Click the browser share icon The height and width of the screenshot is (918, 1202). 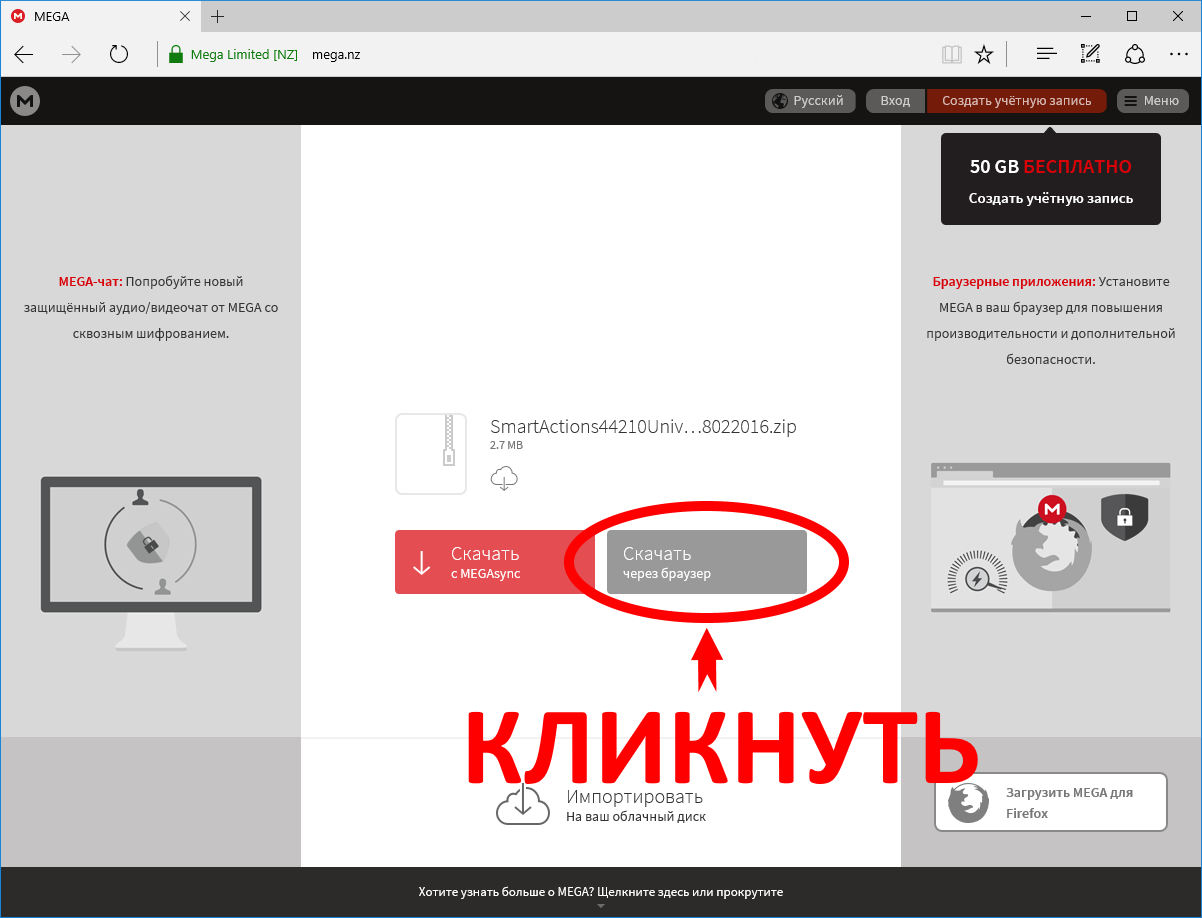click(1134, 54)
